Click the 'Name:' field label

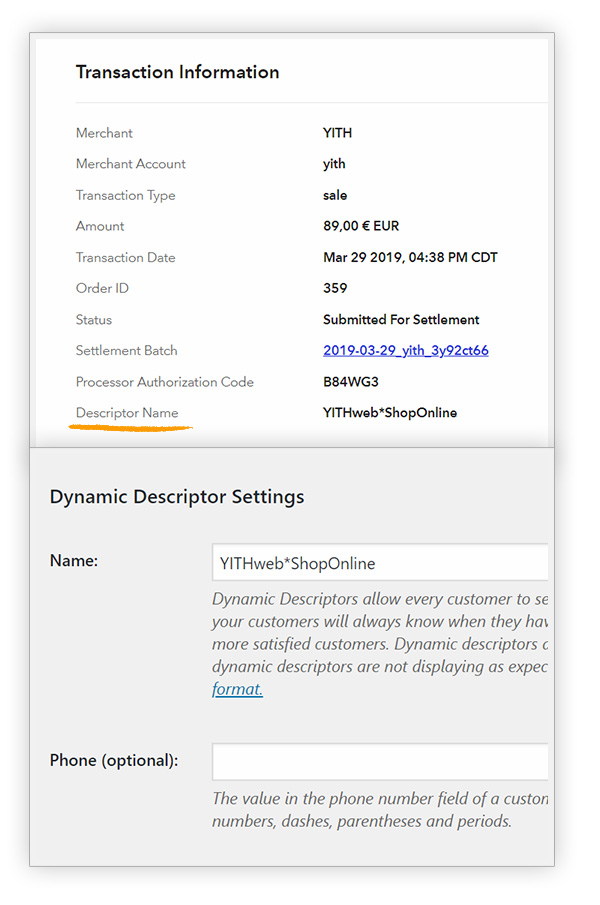pyautogui.click(x=74, y=561)
